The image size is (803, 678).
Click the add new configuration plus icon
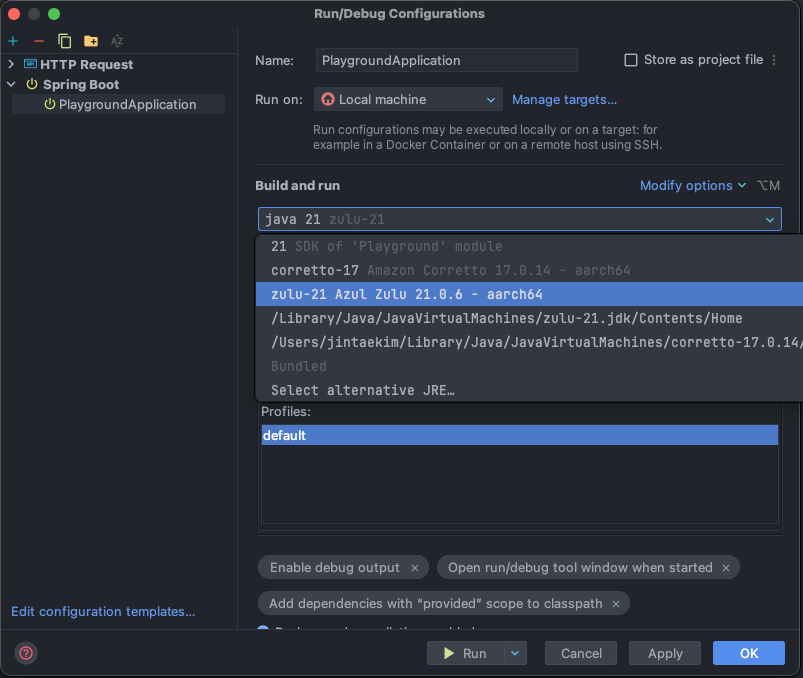click(13, 41)
